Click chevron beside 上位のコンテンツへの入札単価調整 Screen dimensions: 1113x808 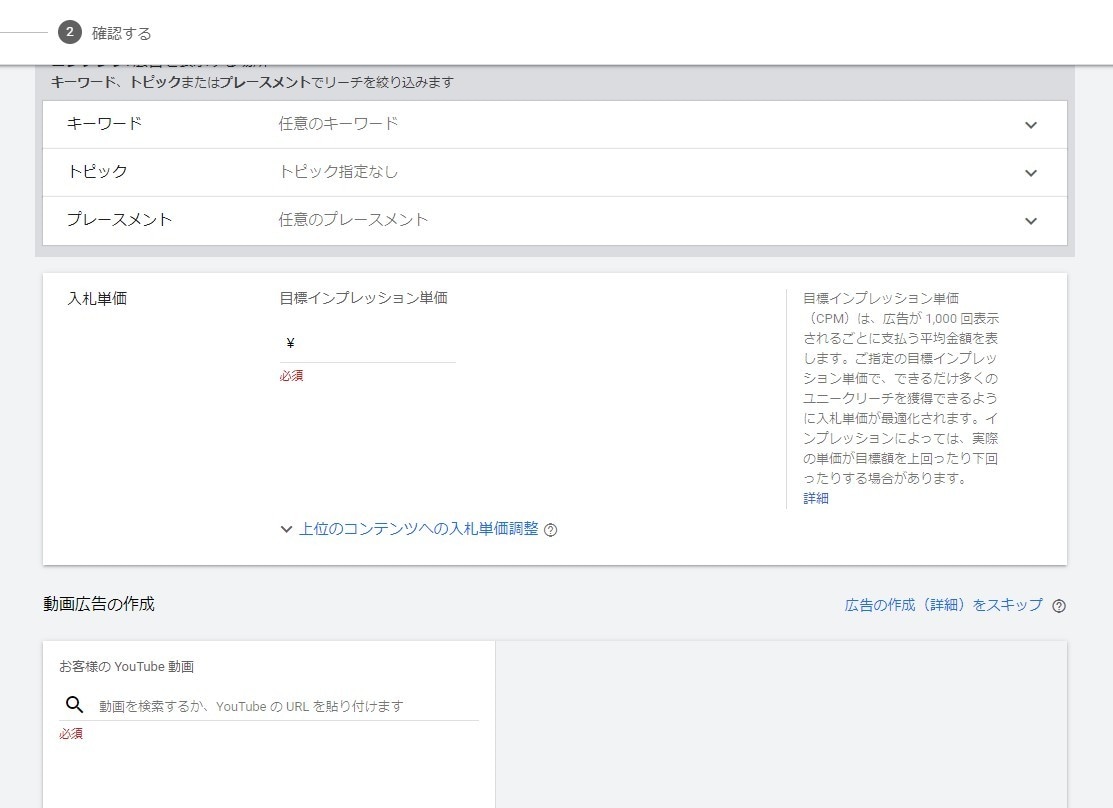tap(286, 529)
